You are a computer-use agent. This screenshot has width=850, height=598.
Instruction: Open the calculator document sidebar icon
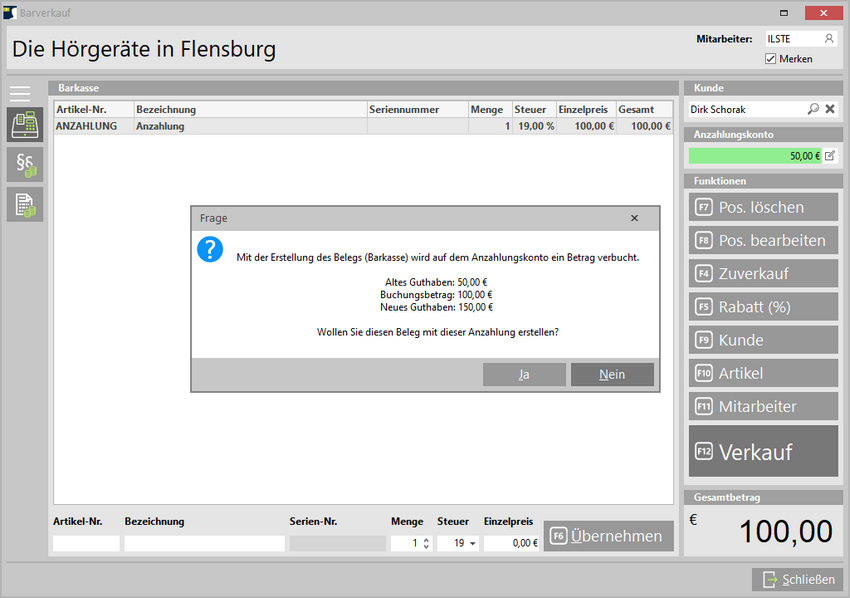point(24,204)
